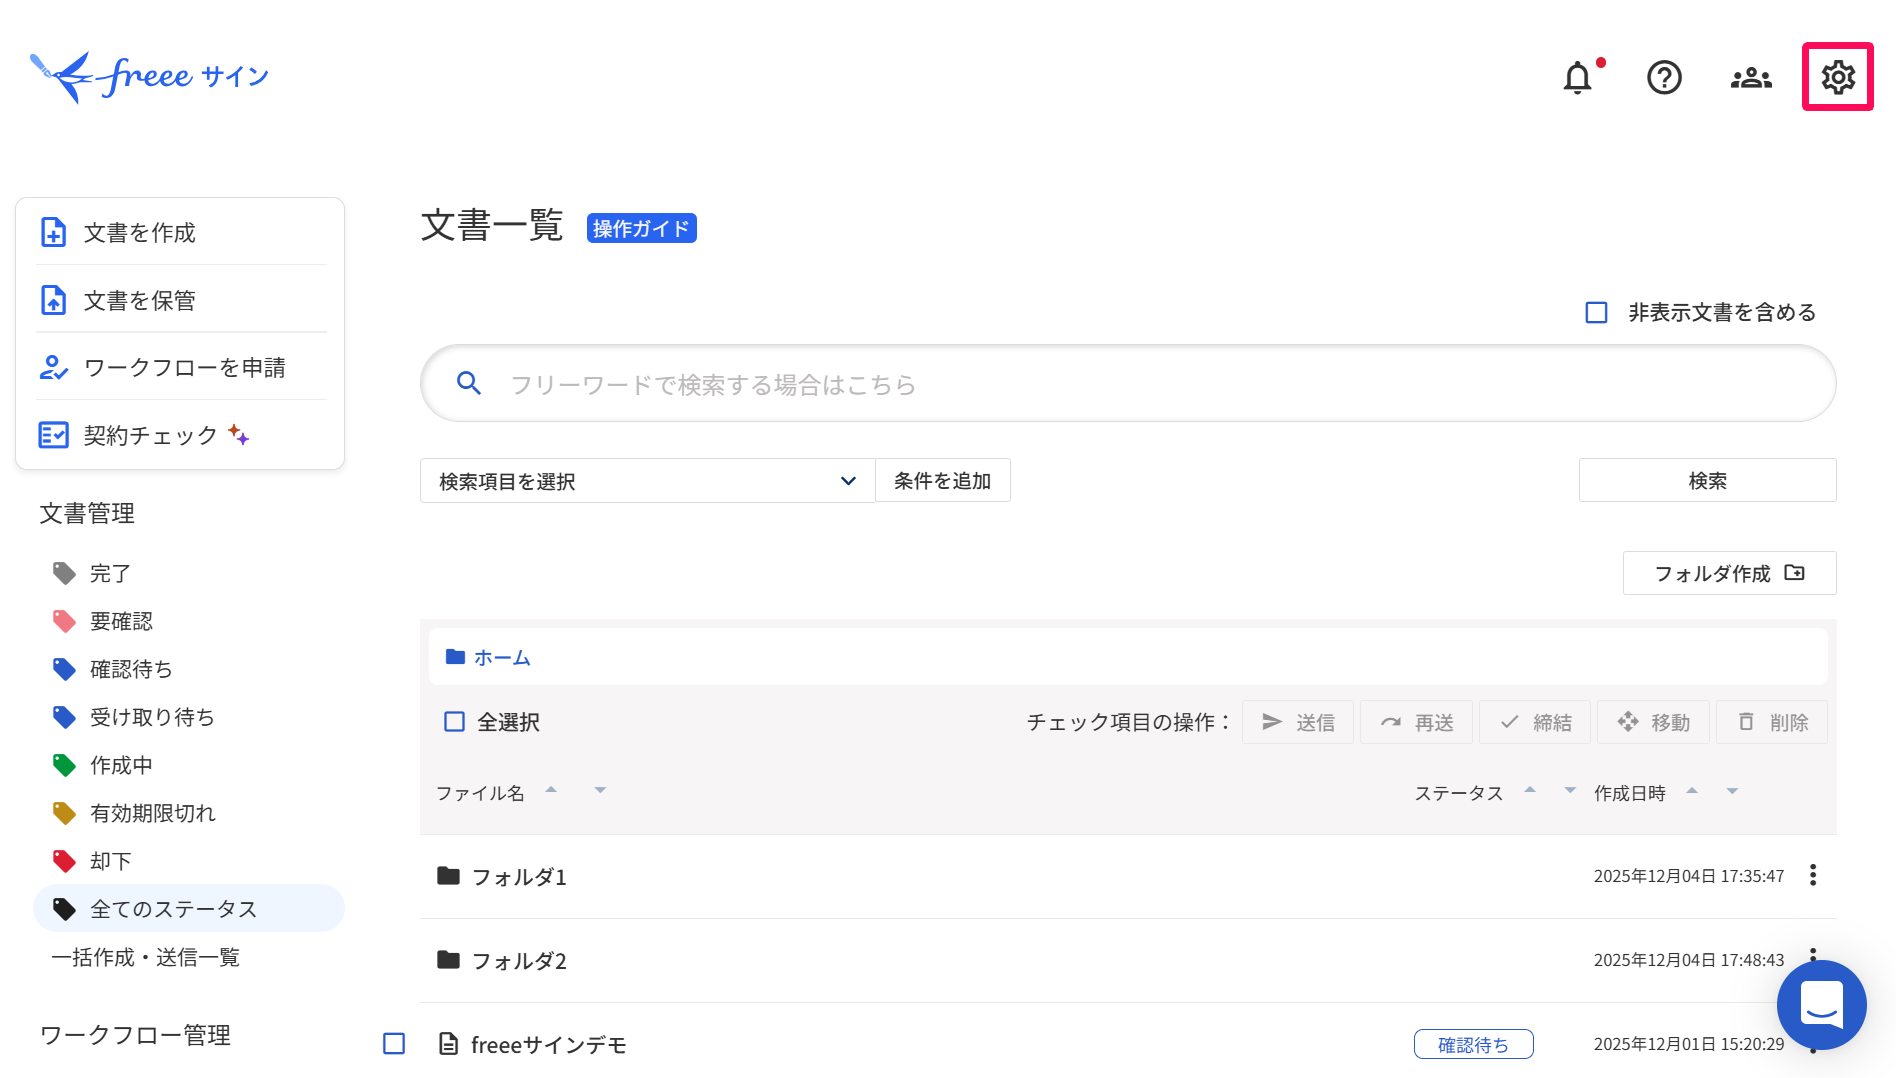Screen dimensions: 1896x1078
Task: Open the 検索項目を選択 dropdown
Action: (x=648, y=481)
